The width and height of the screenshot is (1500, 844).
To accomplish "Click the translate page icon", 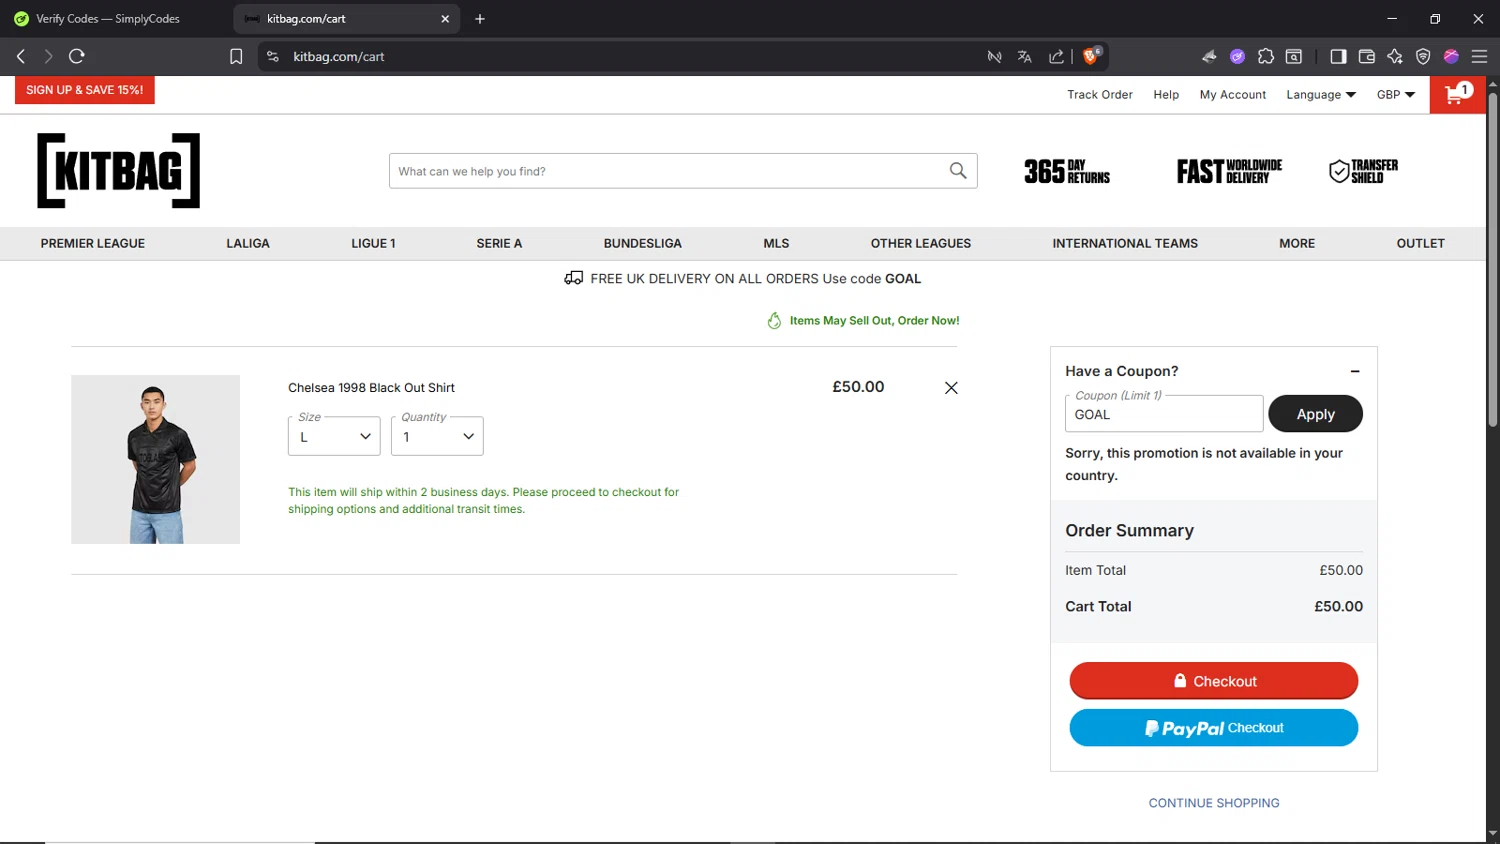I will [x=1024, y=57].
